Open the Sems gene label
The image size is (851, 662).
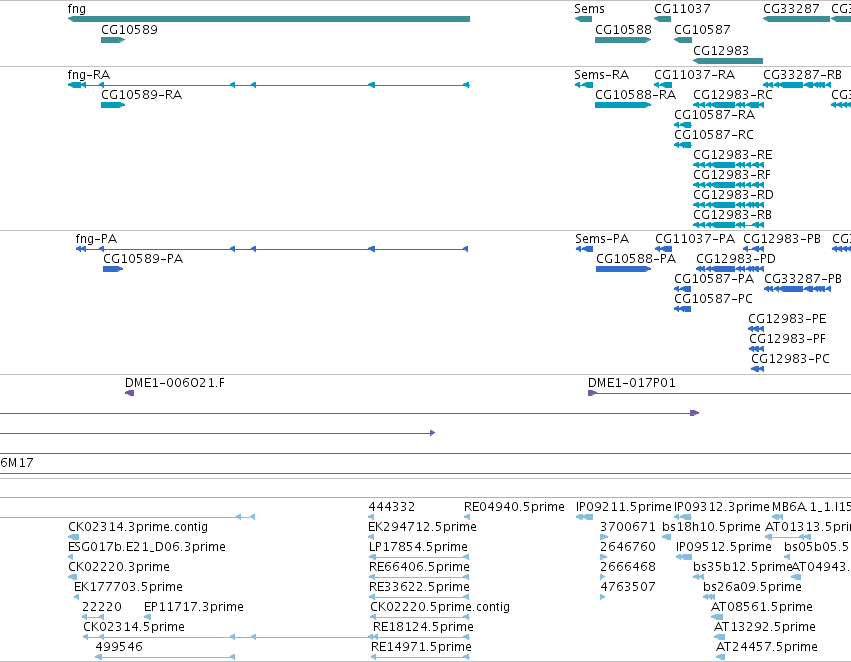point(589,9)
